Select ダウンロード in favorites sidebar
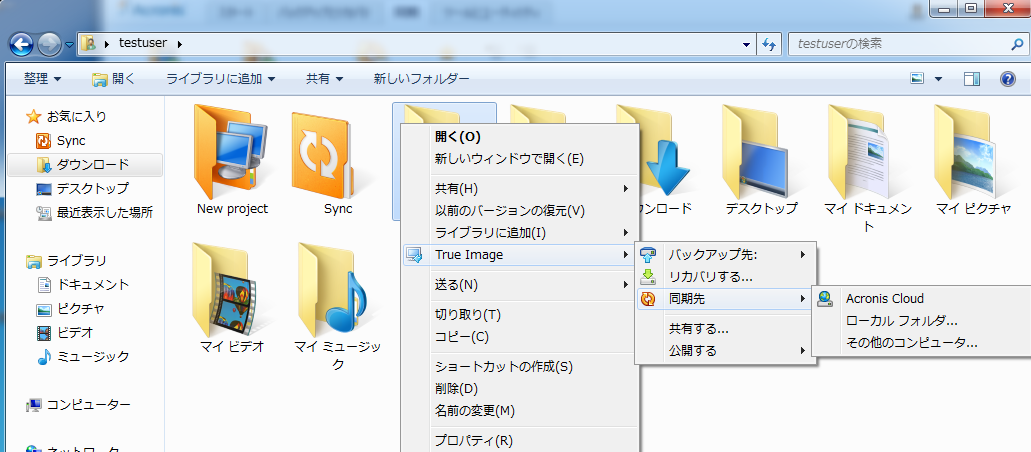The height and width of the screenshot is (452, 1031). pyautogui.click(x=92, y=165)
